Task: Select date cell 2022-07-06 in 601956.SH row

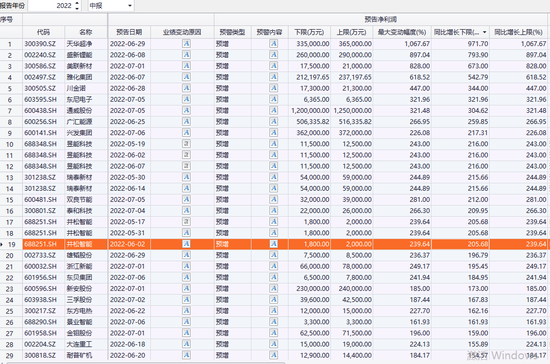Action: pos(129,277)
